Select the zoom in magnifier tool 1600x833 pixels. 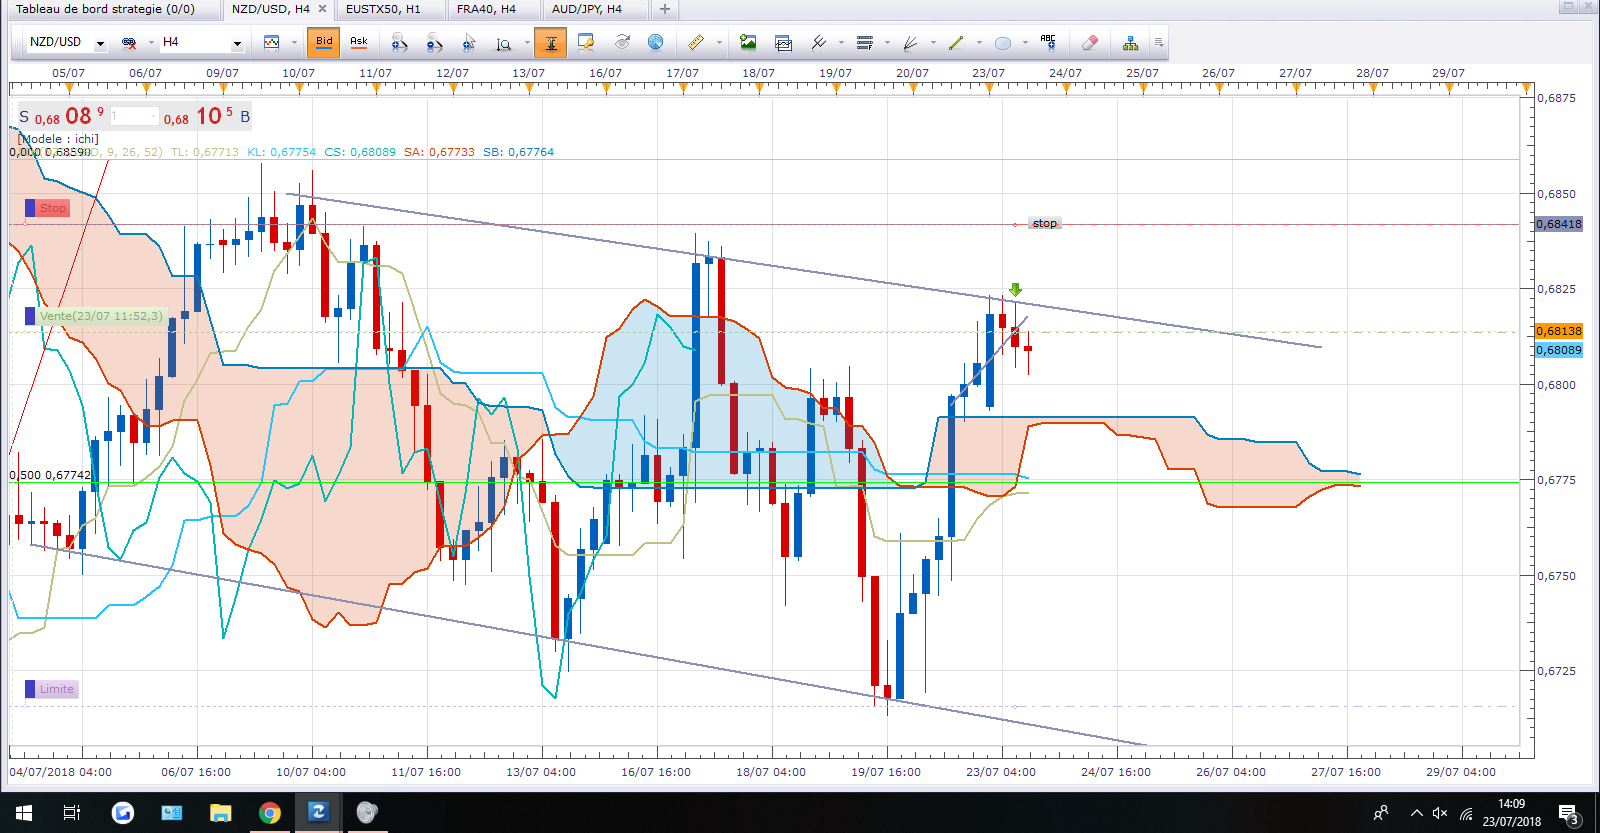click(x=399, y=43)
